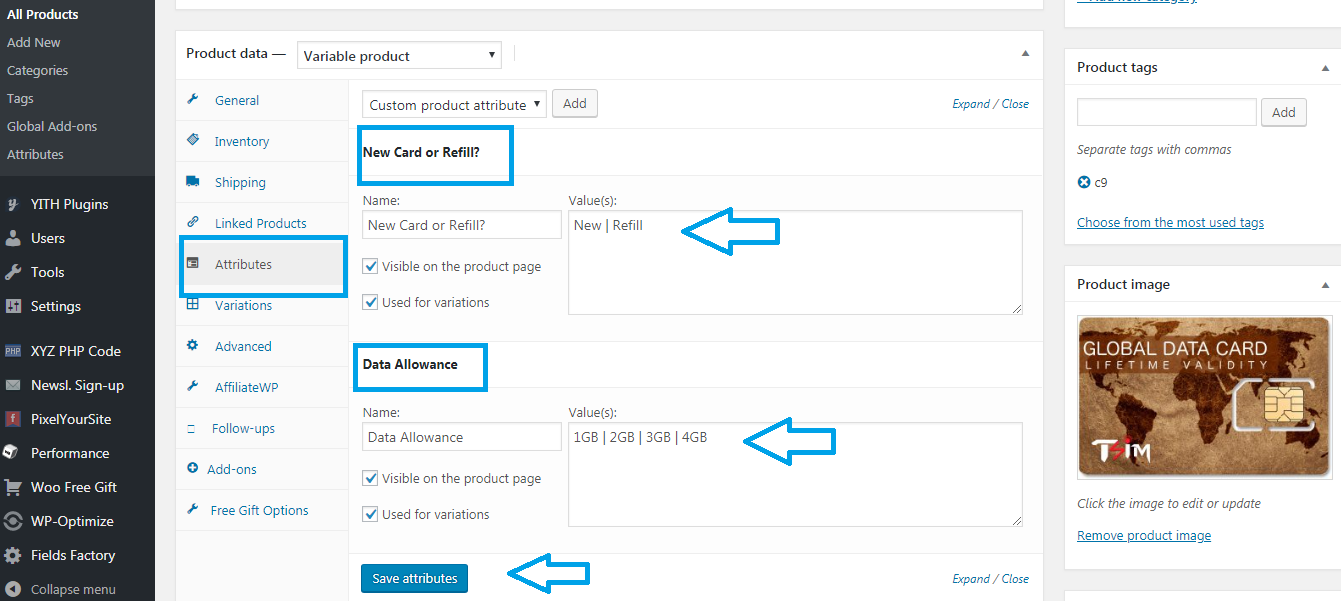This screenshot has width=1341, height=601.
Task: Click the Data Allowance values text area
Action: 795,474
